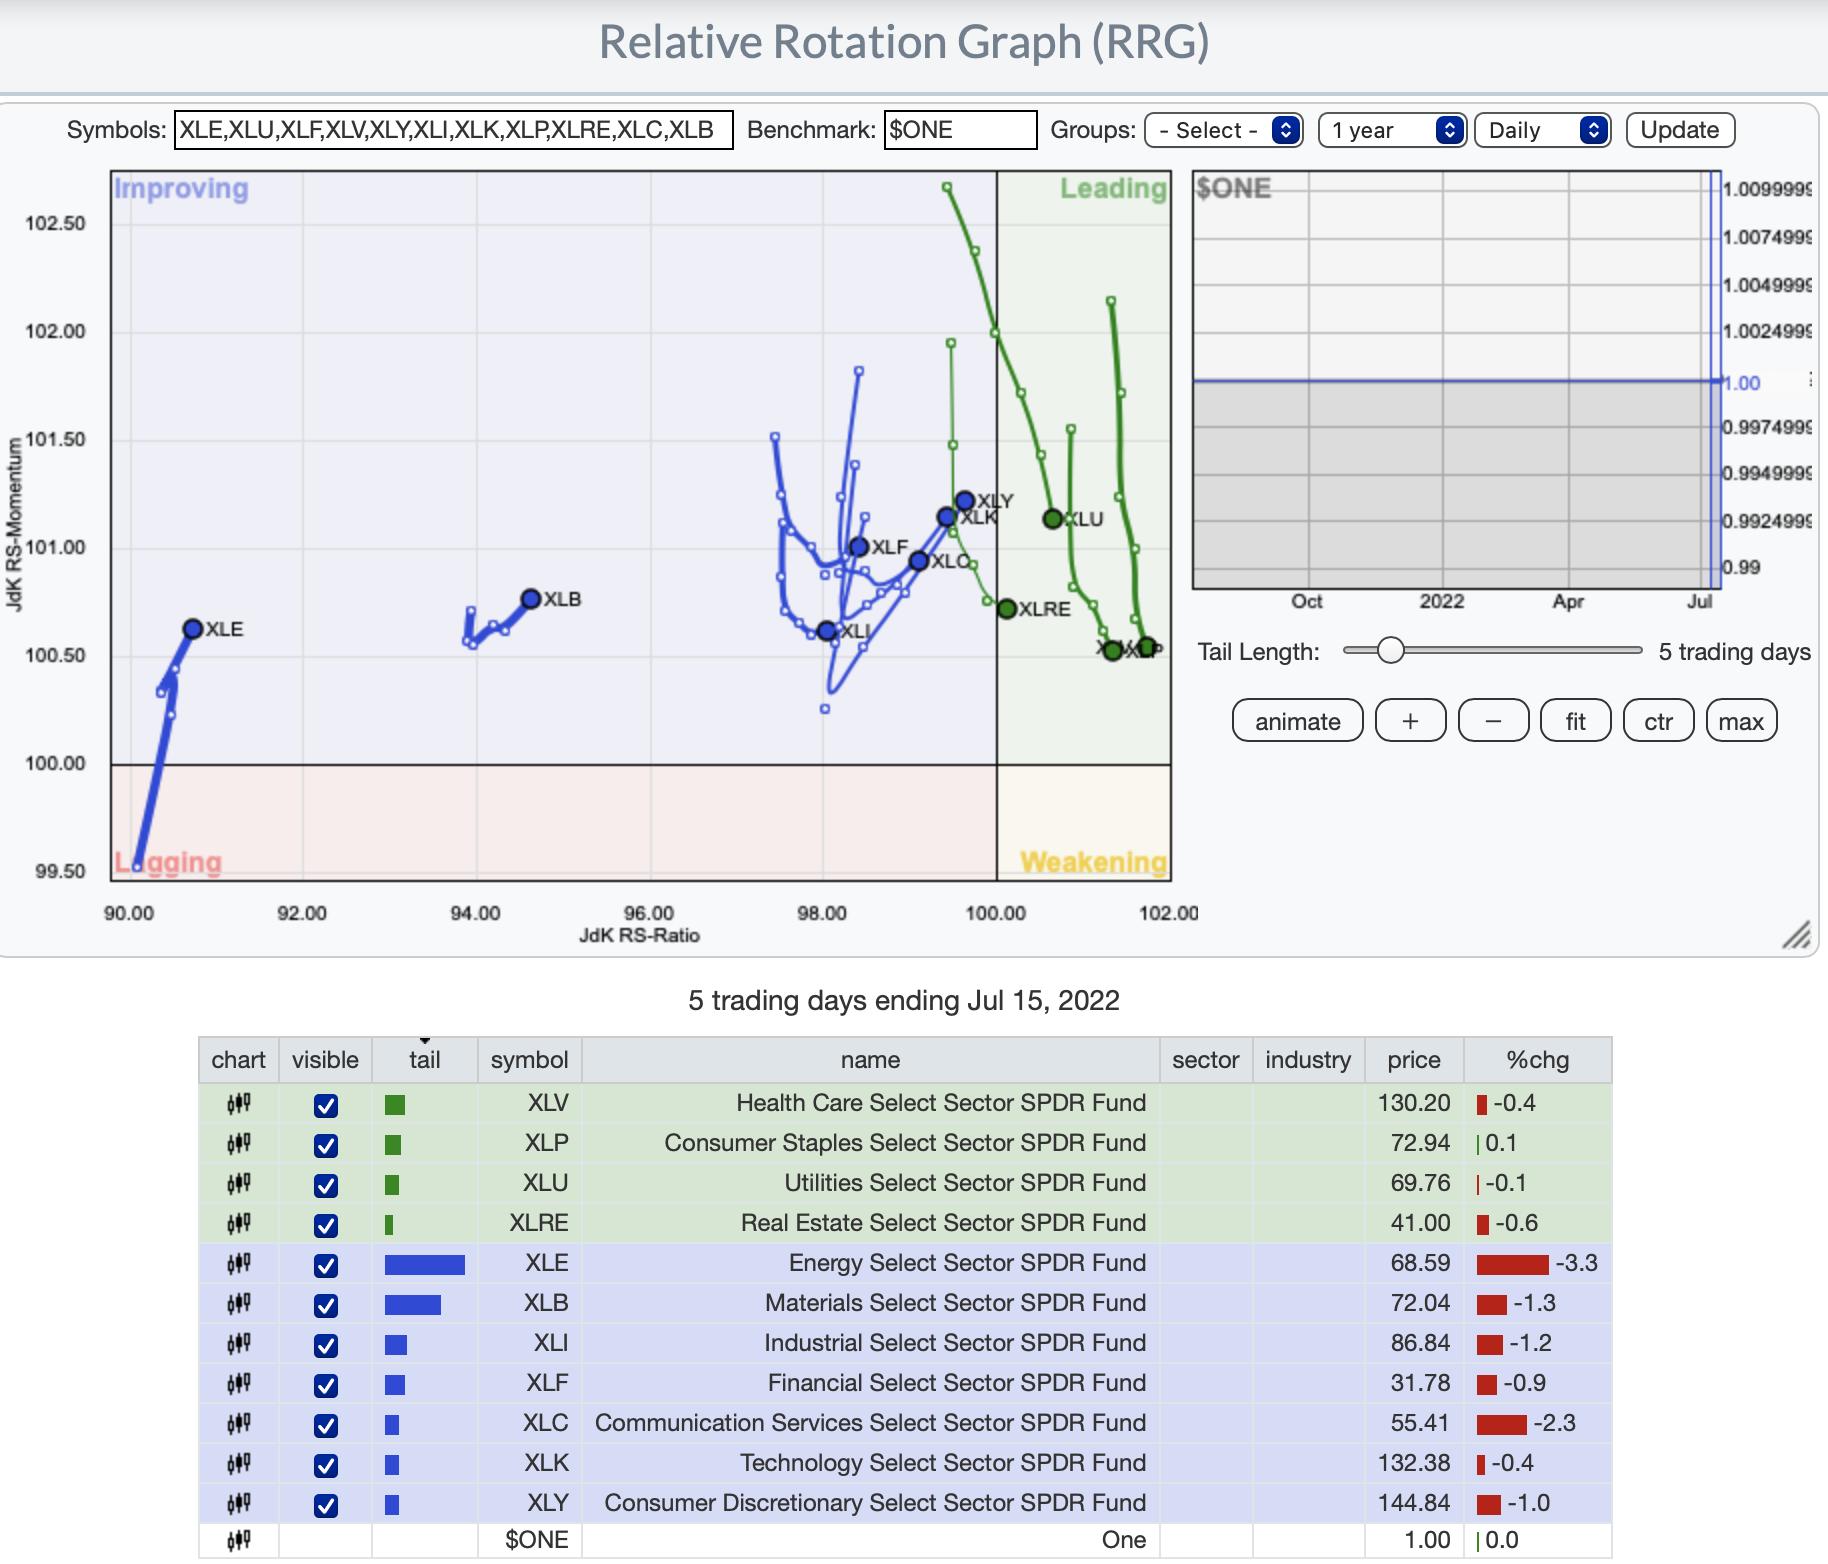Open the chart icon for XLE row
This screenshot has width=1828, height=1564.
[x=238, y=1264]
